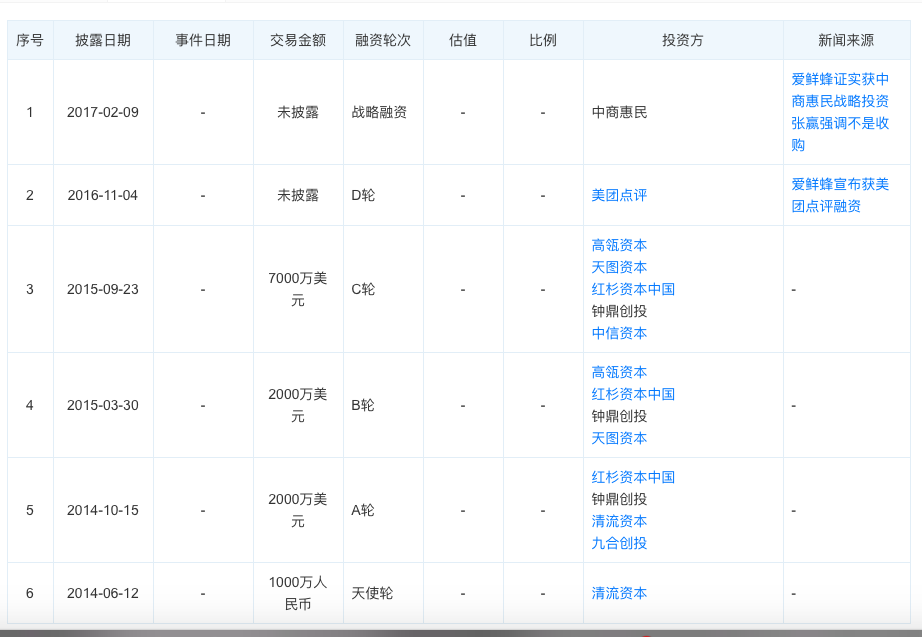
Task: Select 未披露 in the 战略融资 row
Action: pyautogui.click(x=298, y=112)
